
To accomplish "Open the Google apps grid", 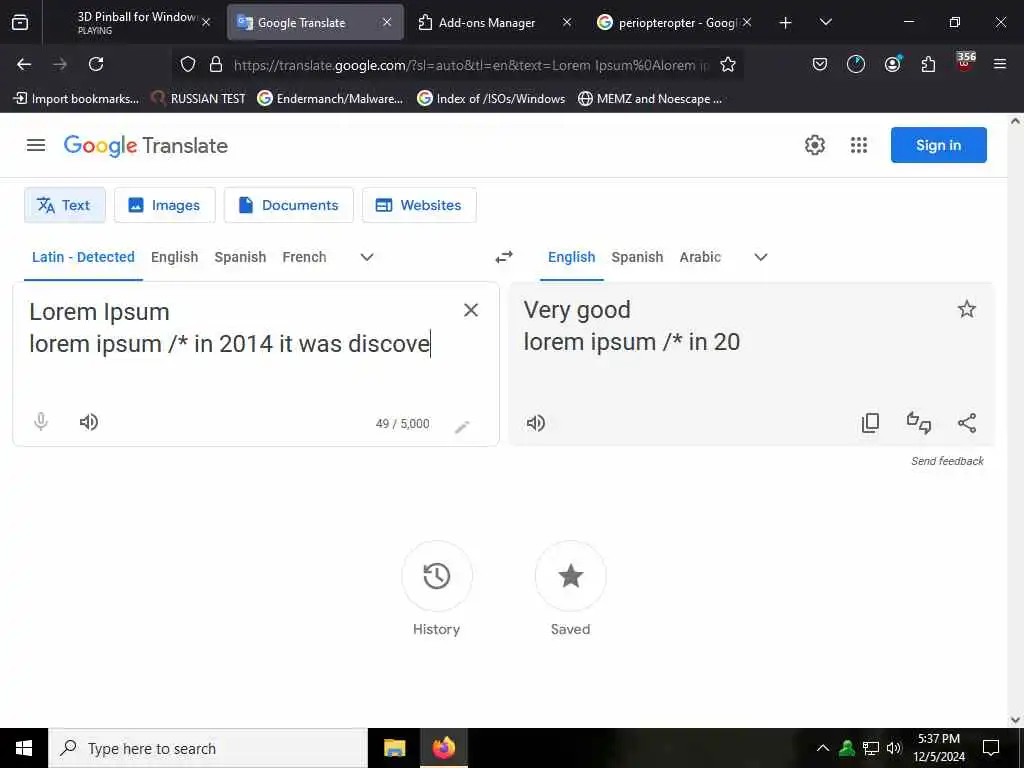I will (859, 145).
